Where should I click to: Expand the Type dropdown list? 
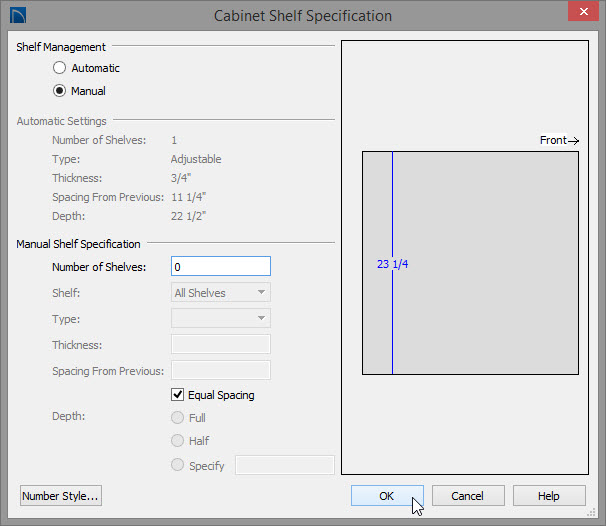click(221, 318)
